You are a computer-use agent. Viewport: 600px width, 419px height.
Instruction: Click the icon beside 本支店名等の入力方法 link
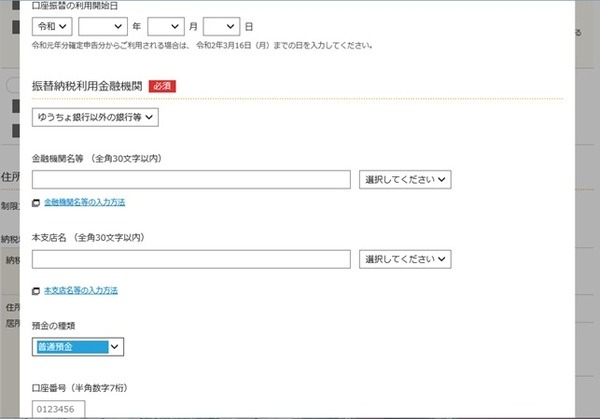pyautogui.click(x=36, y=291)
